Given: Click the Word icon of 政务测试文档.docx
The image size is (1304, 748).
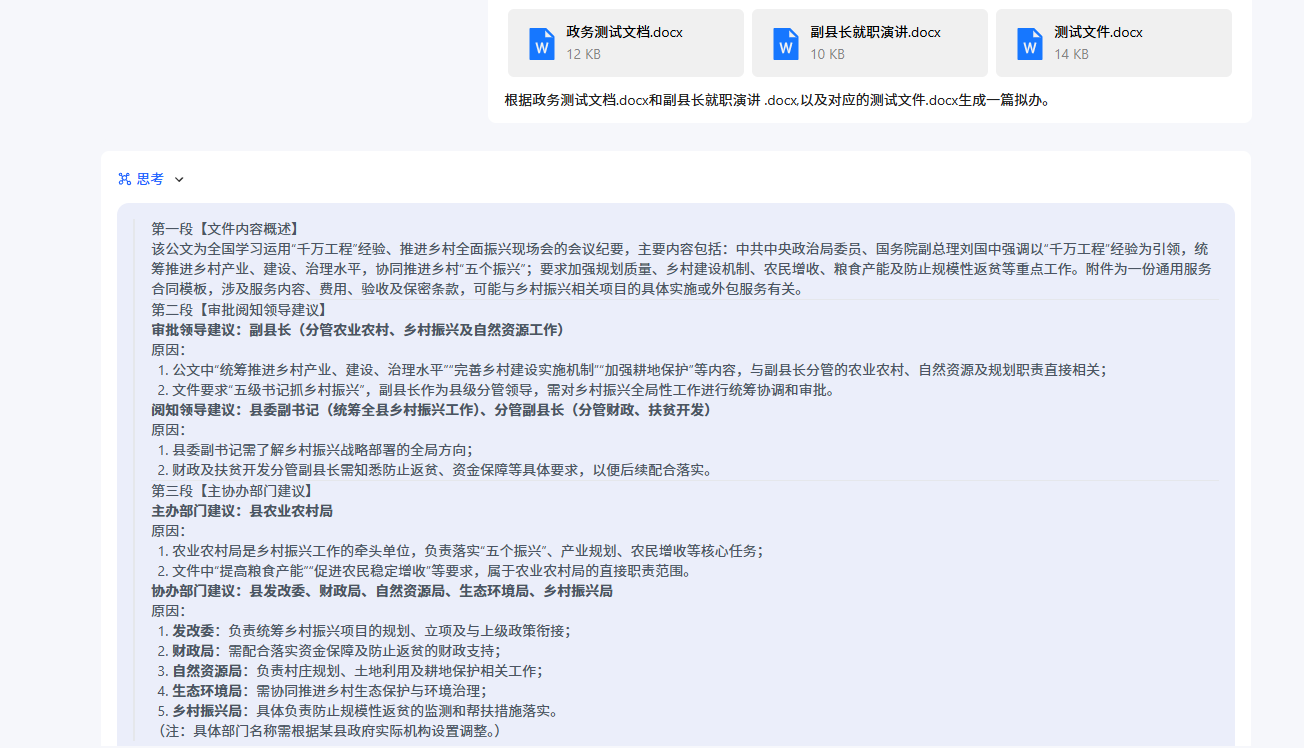Looking at the screenshot, I should (542, 43).
